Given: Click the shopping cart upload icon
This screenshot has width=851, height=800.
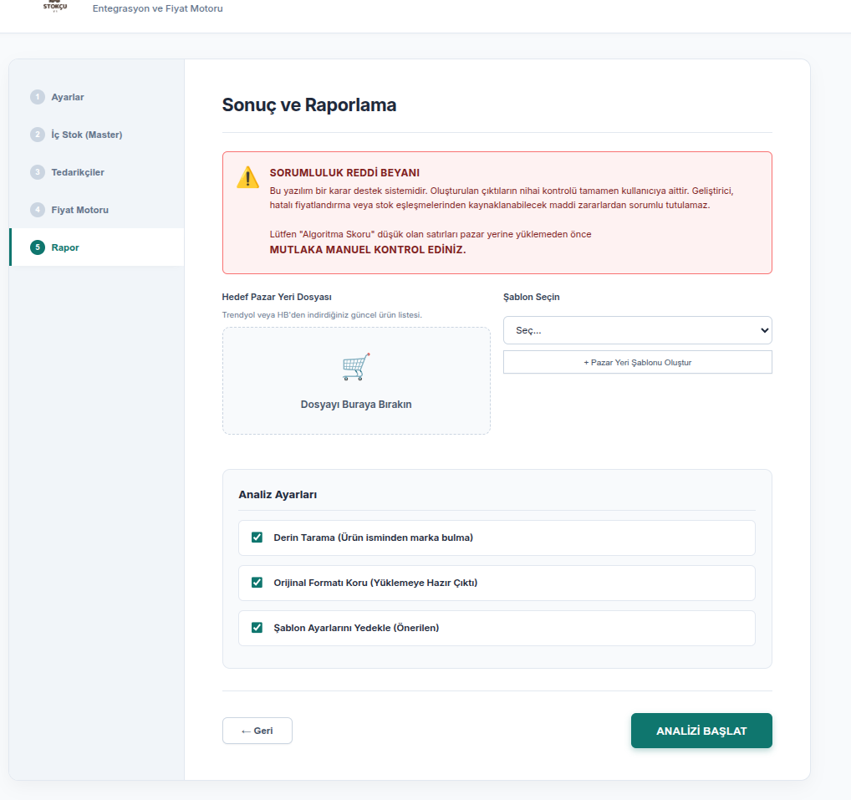Looking at the screenshot, I should [x=356, y=367].
